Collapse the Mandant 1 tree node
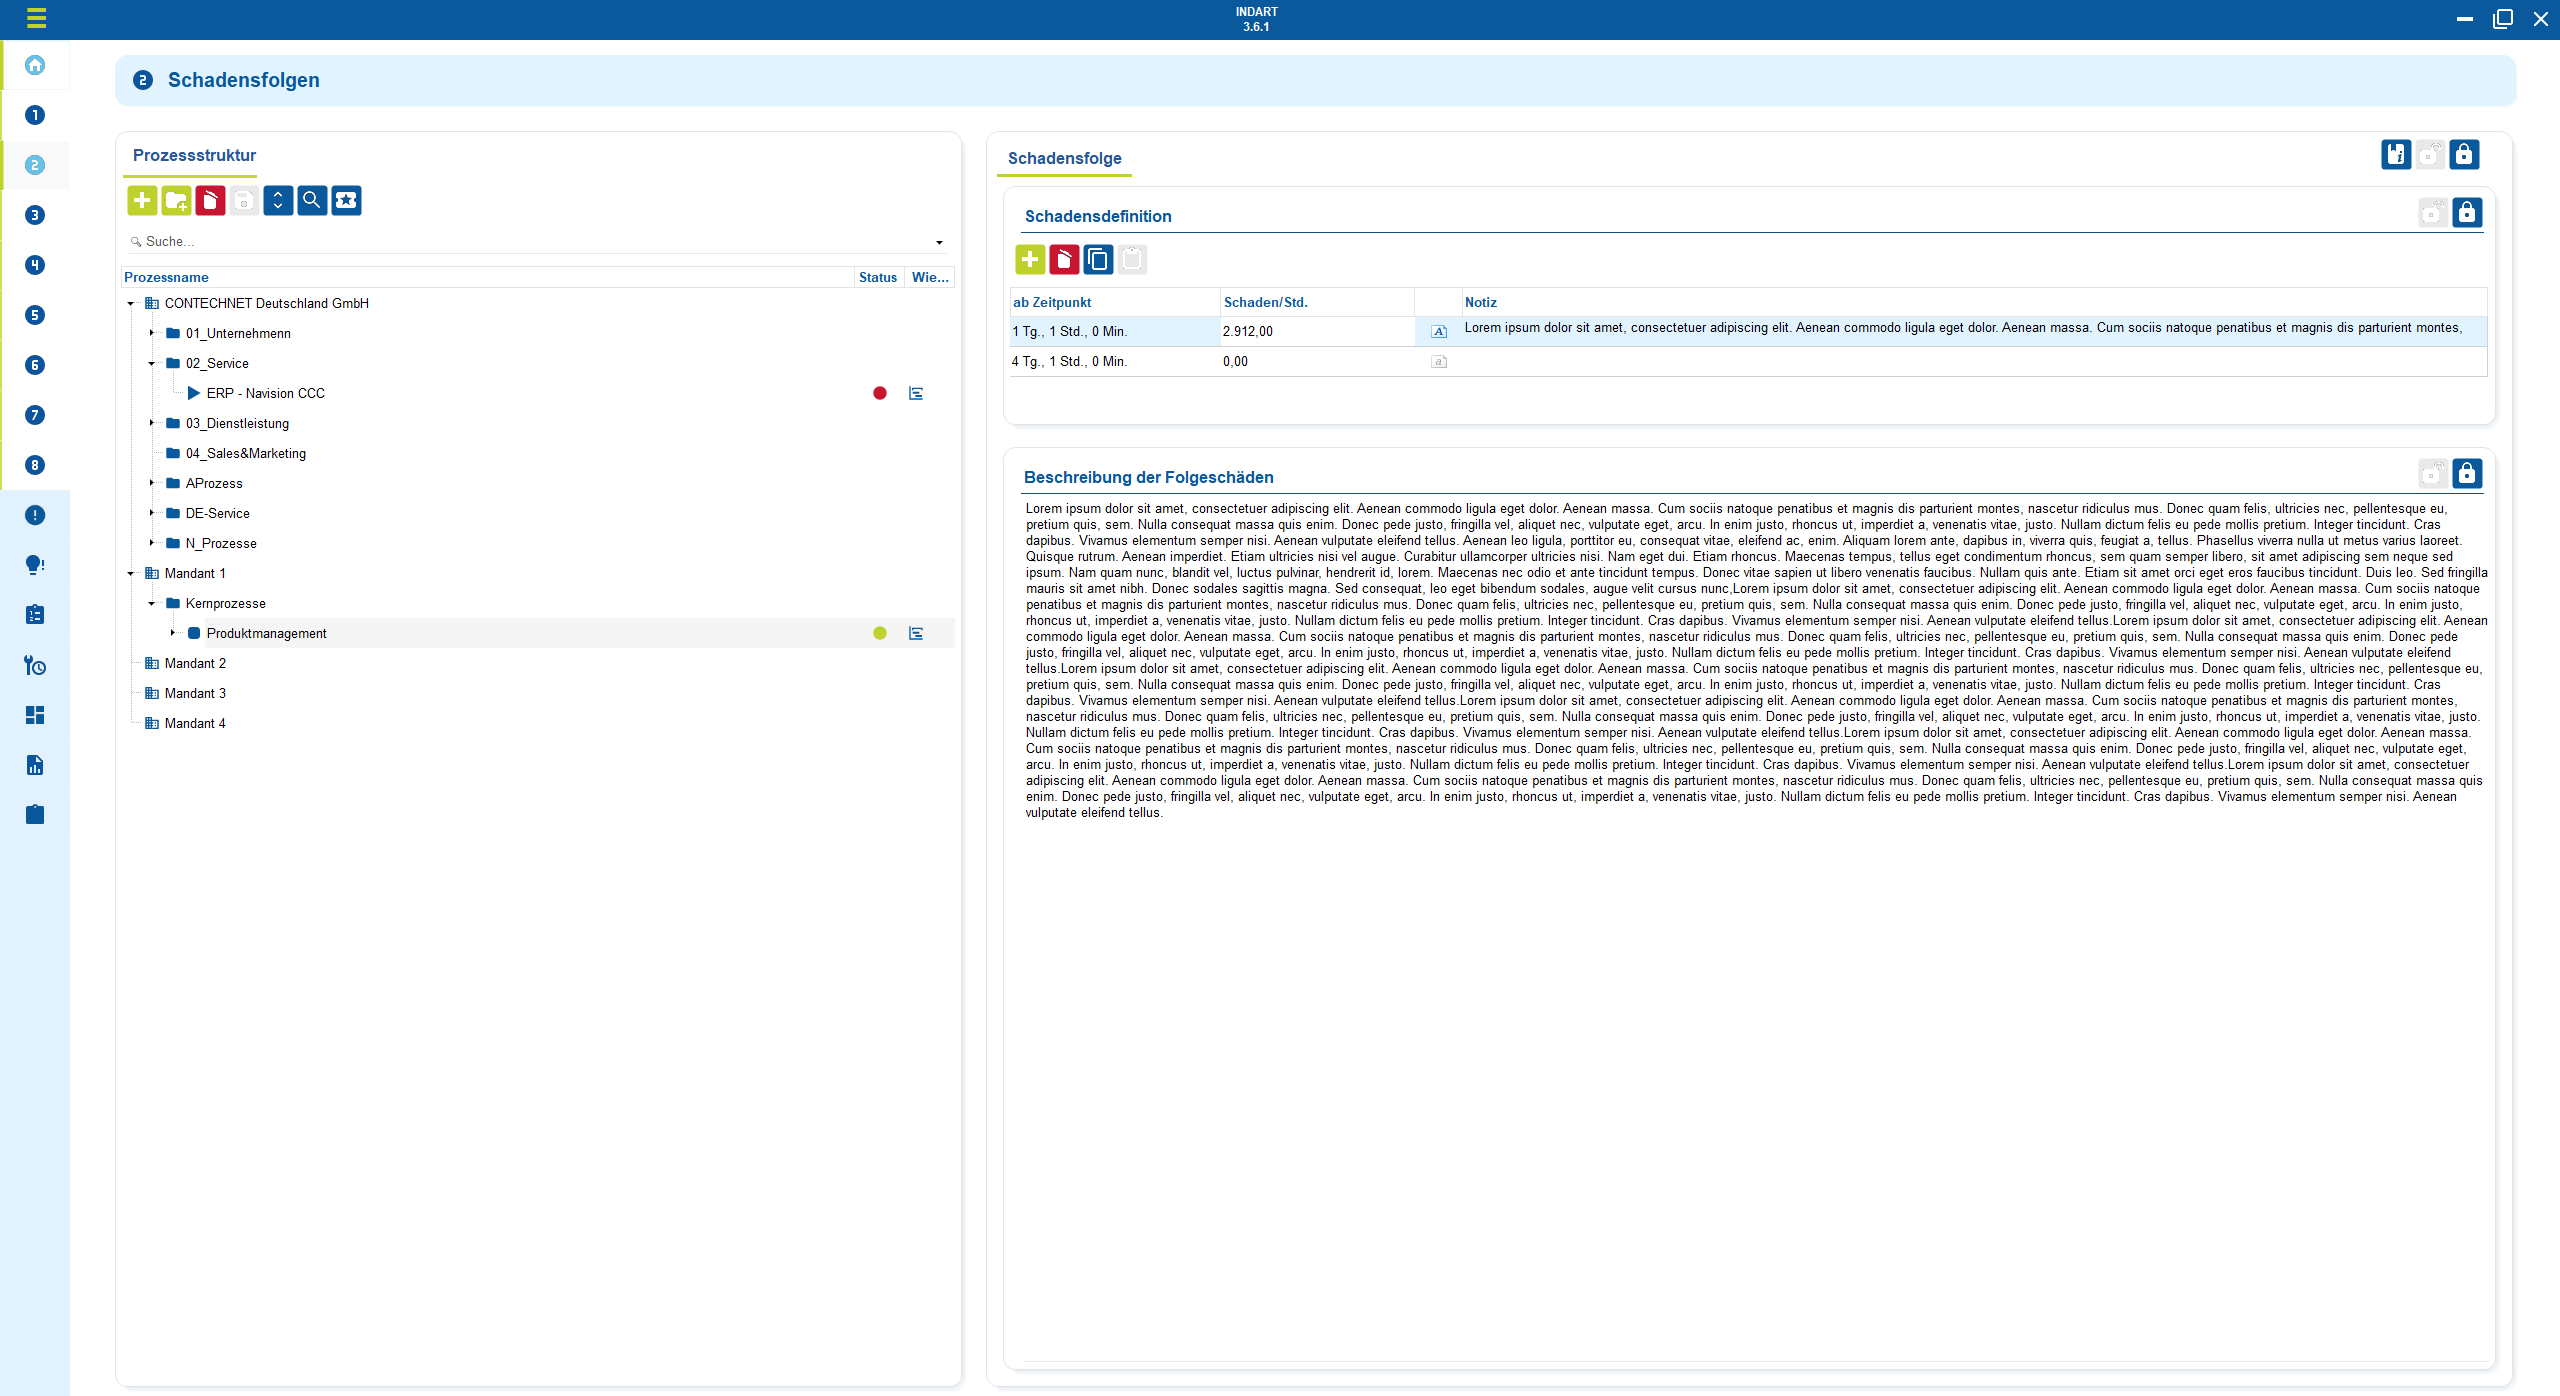 coord(131,573)
